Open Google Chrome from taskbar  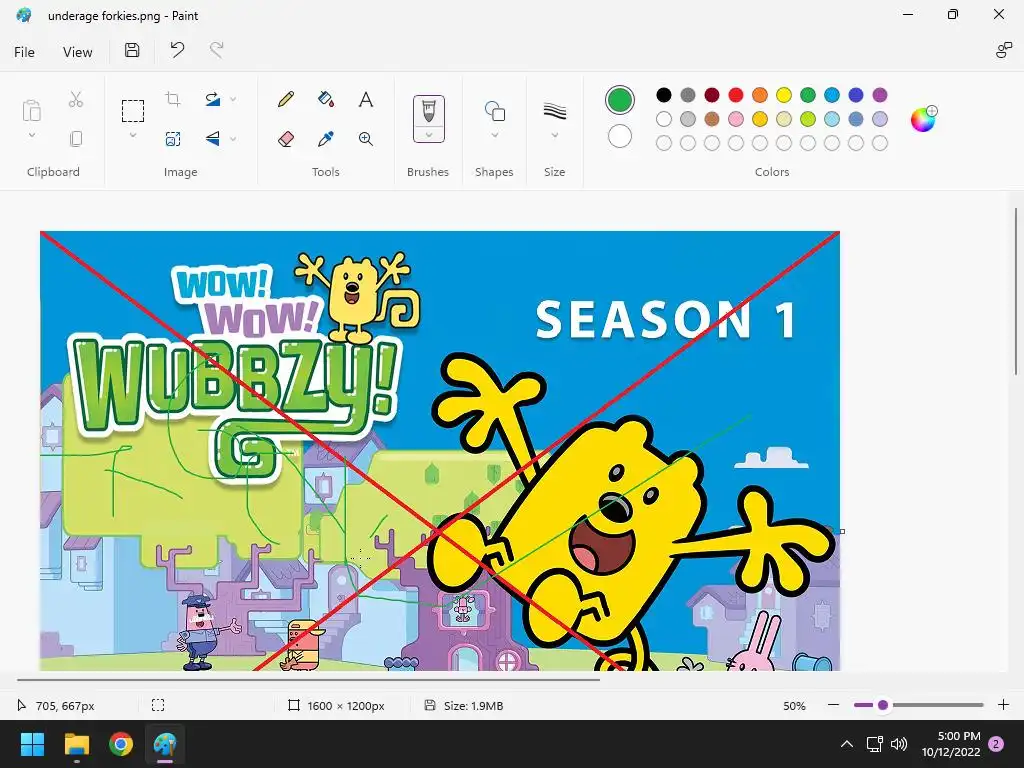[x=121, y=744]
